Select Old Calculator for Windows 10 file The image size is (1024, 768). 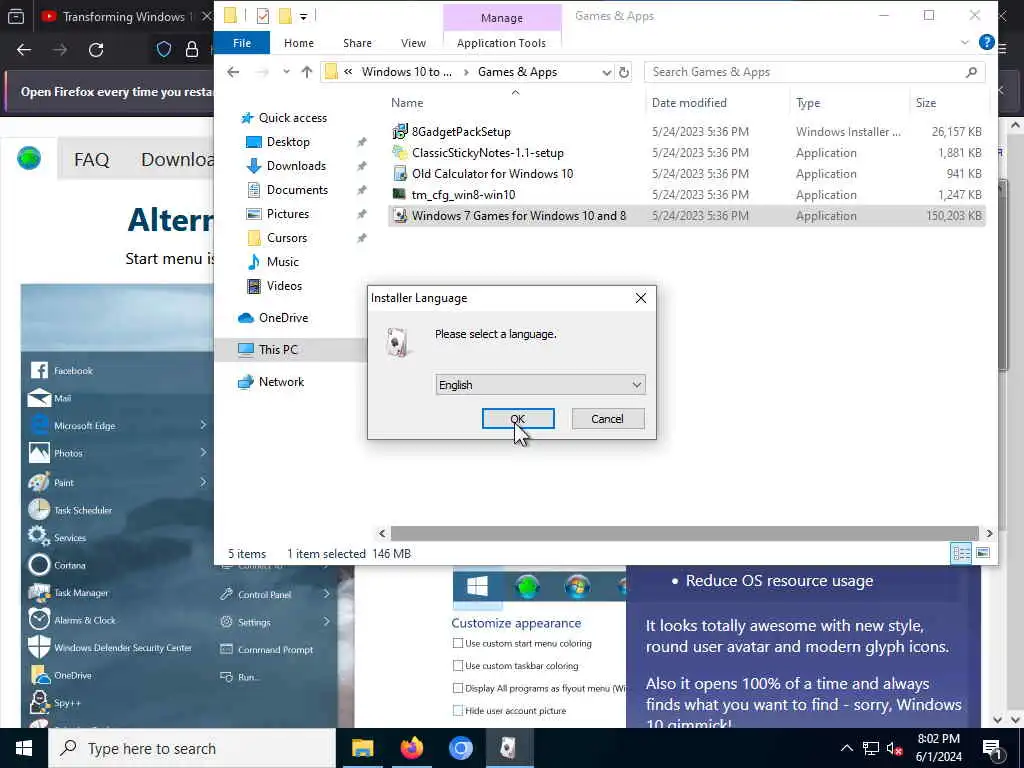tap(492, 174)
